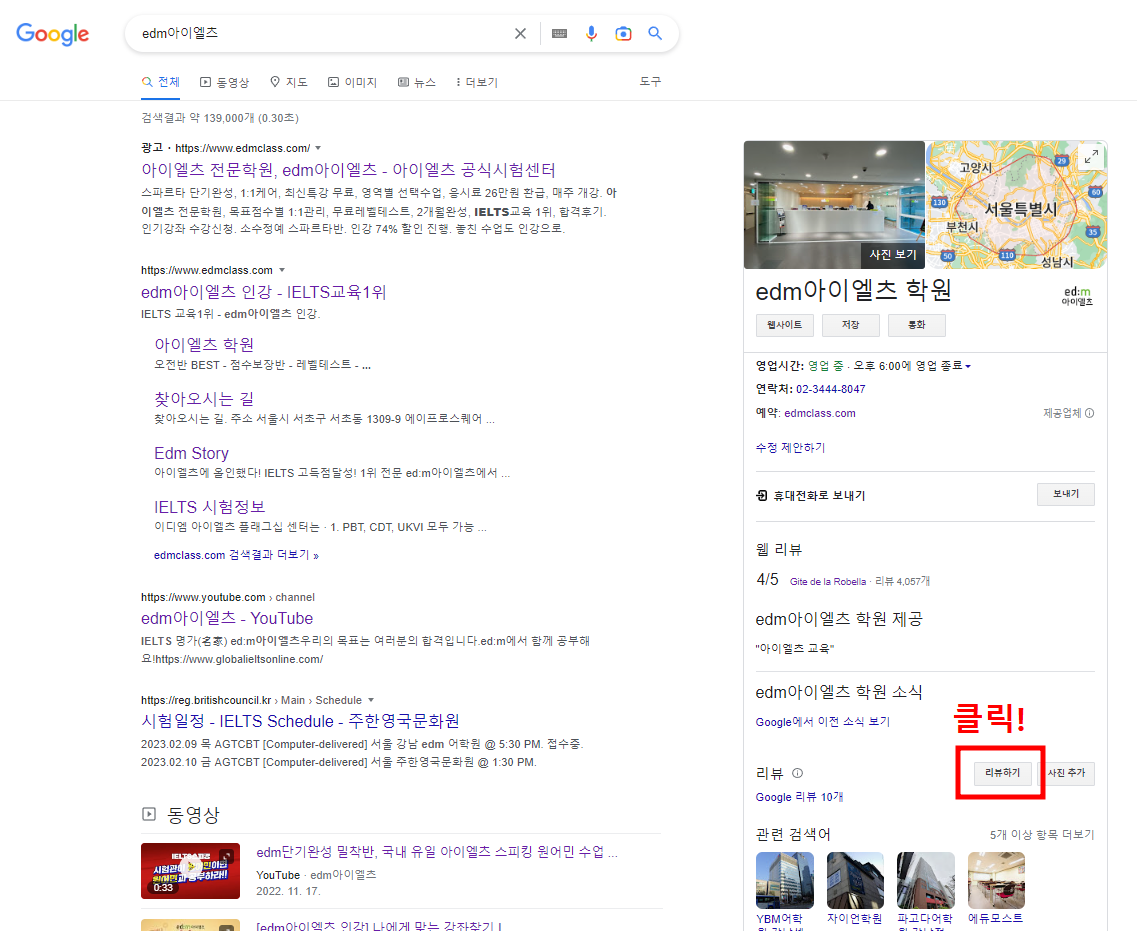Open the YBM어학원 related search thumbnail

(785, 880)
